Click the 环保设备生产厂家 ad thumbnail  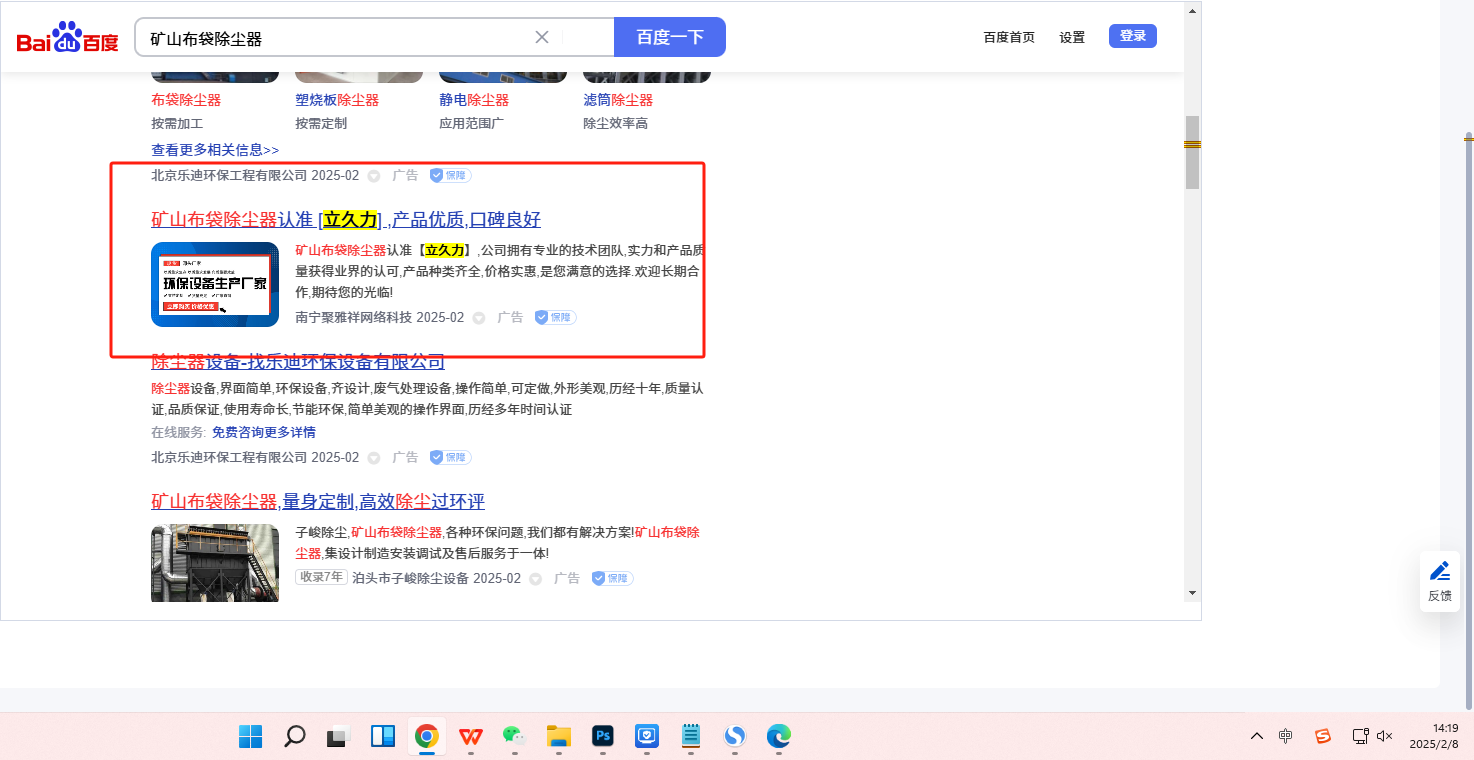[x=215, y=285]
